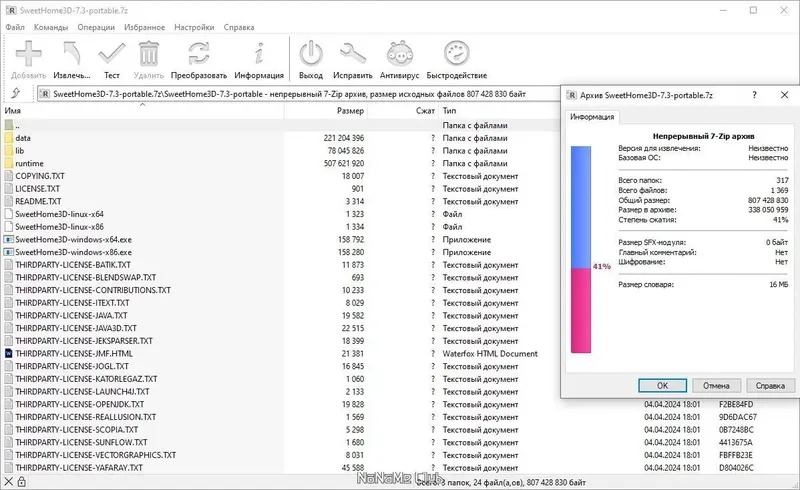
Task: Select THIRDPARTY-LICENSE-BLENDSWAP.TXT
Action: (x=86, y=278)
